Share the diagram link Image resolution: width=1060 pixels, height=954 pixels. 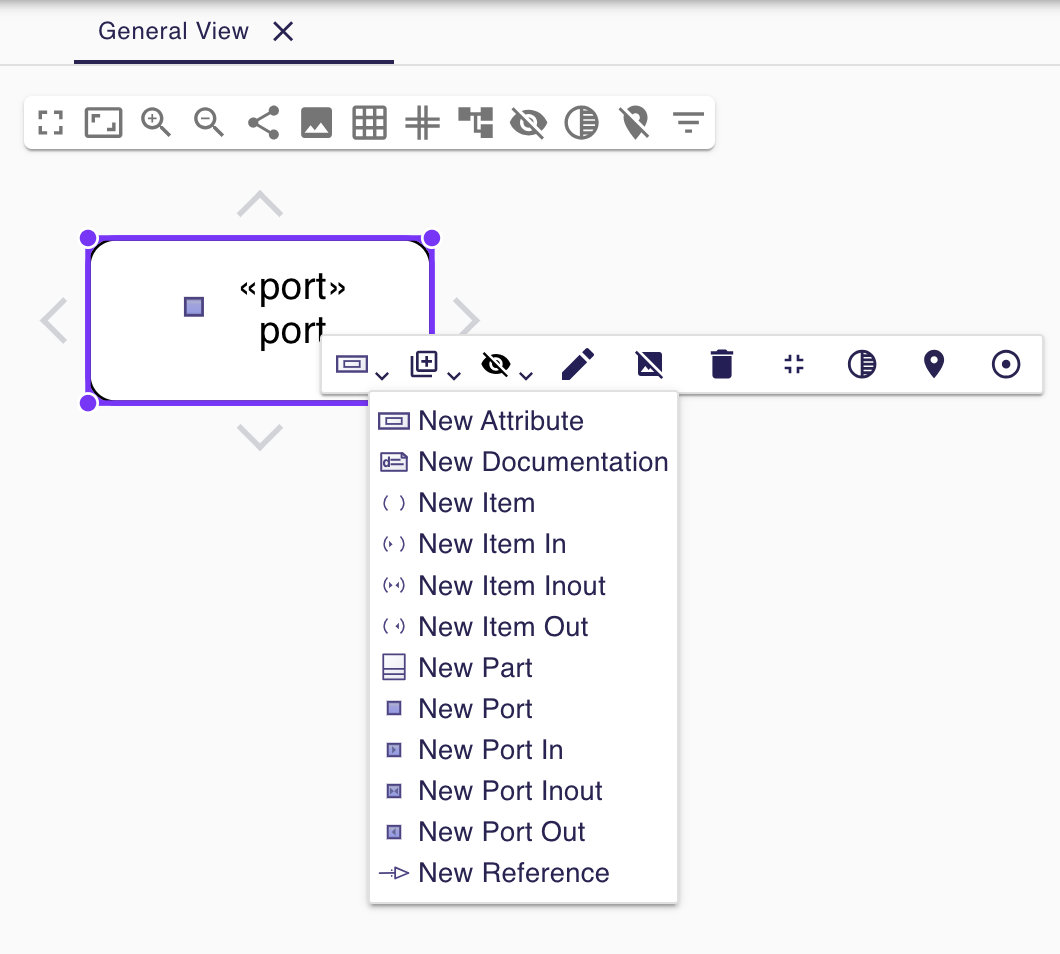pyautogui.click(x=262, y=123)
